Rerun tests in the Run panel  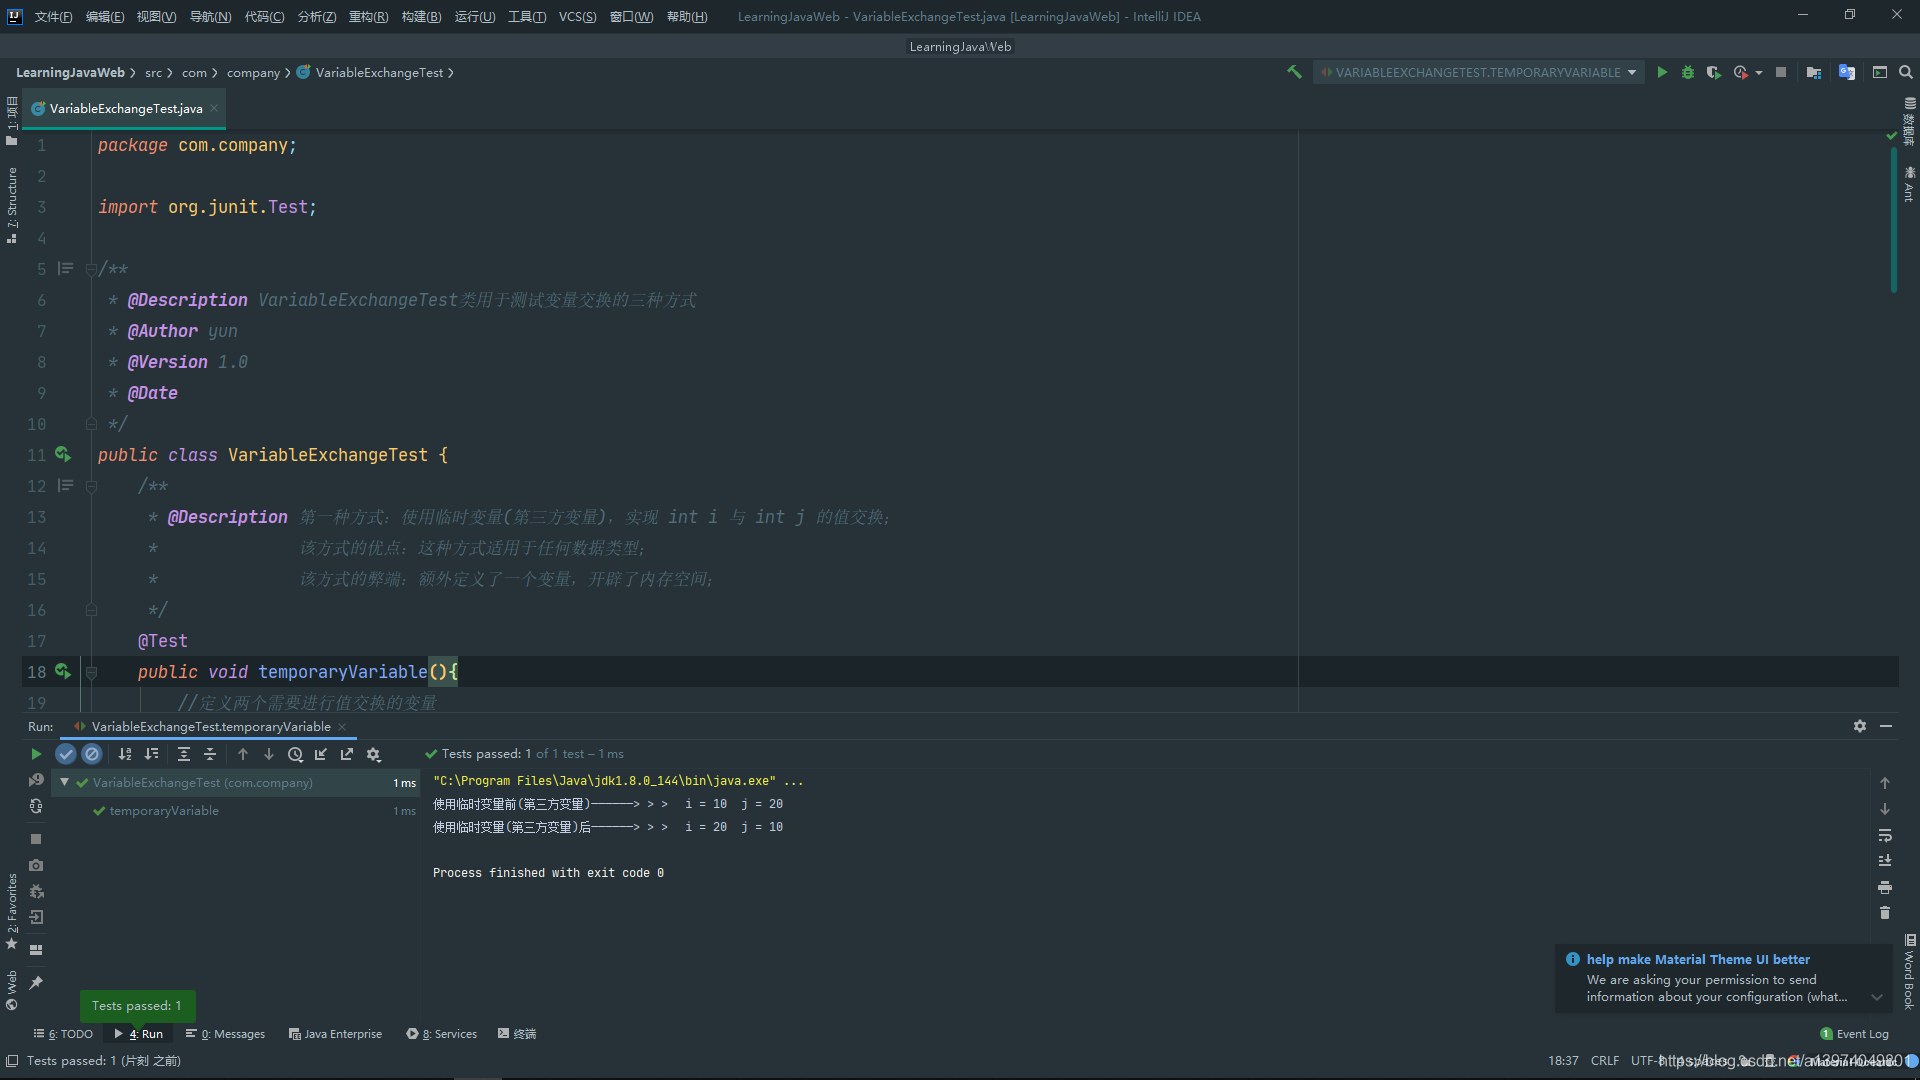36,754
